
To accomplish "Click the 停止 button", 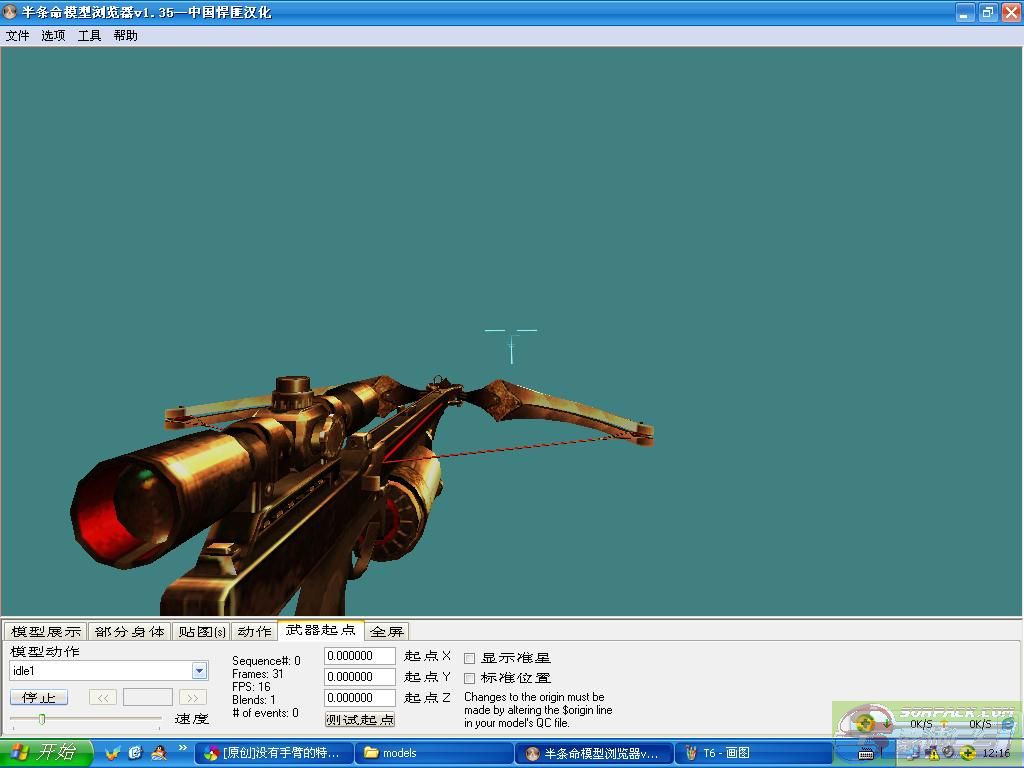I will point(39,697).
